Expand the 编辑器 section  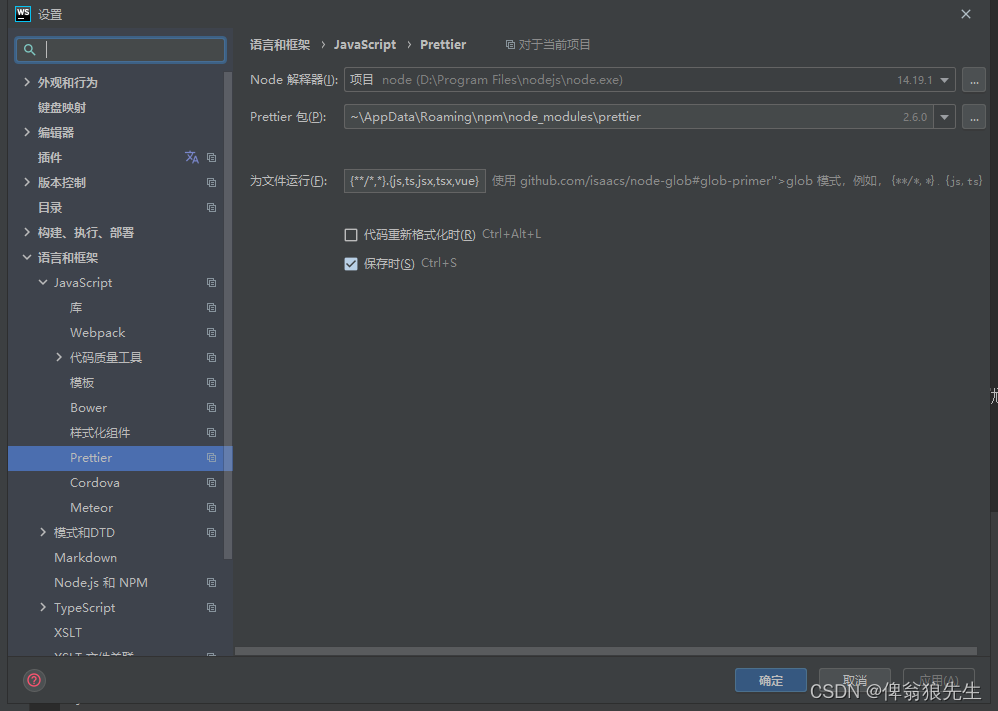tap(27, 132)
